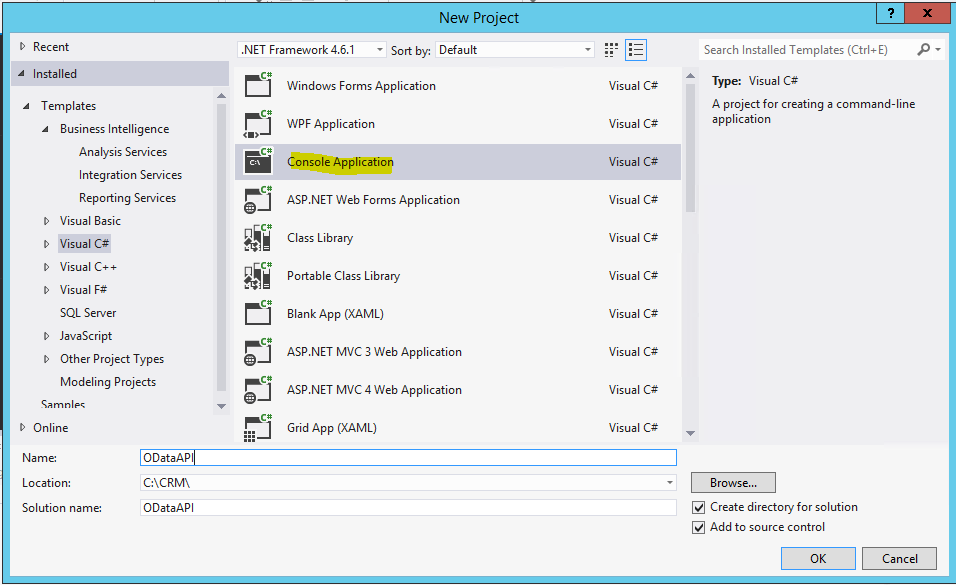Select Integration Services in the tree
956x585 pixels.
coord(130,175)
